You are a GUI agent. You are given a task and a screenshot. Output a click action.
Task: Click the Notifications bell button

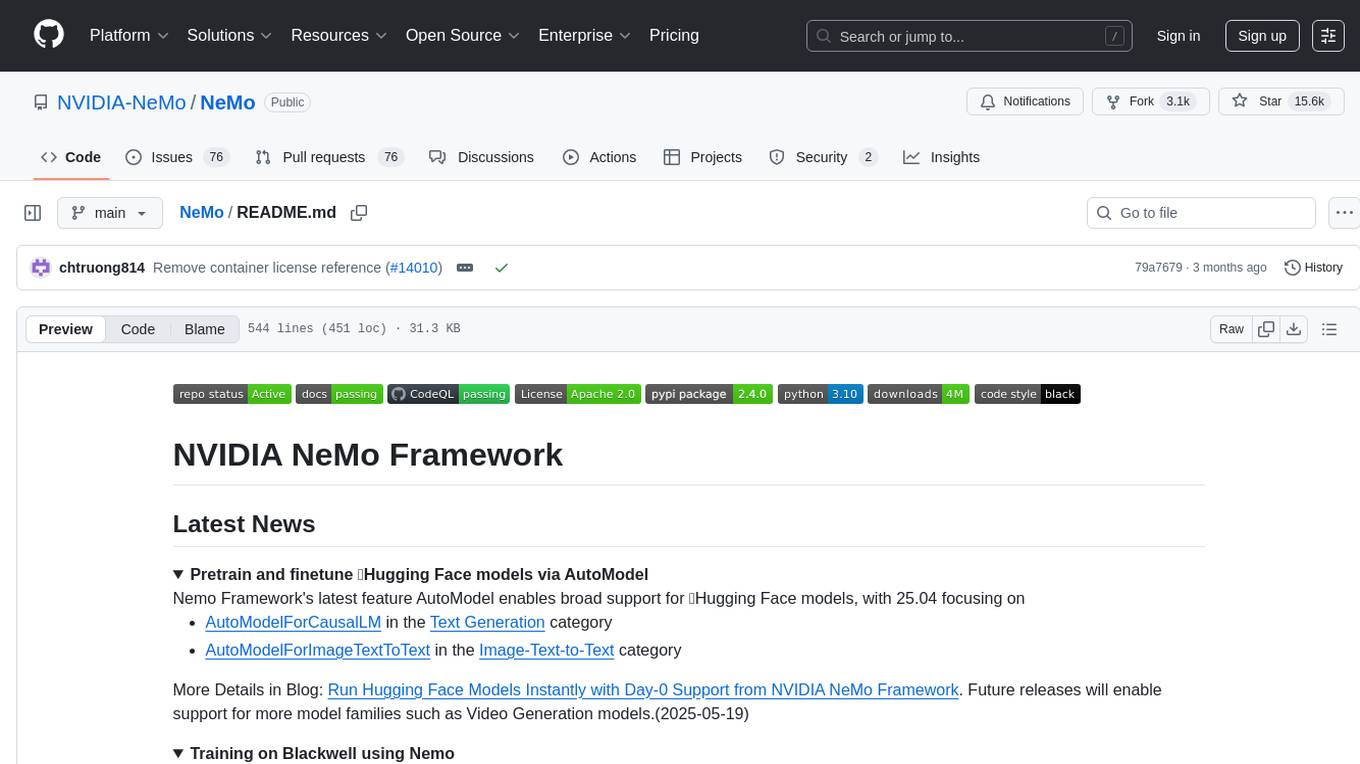[1025, 101]
